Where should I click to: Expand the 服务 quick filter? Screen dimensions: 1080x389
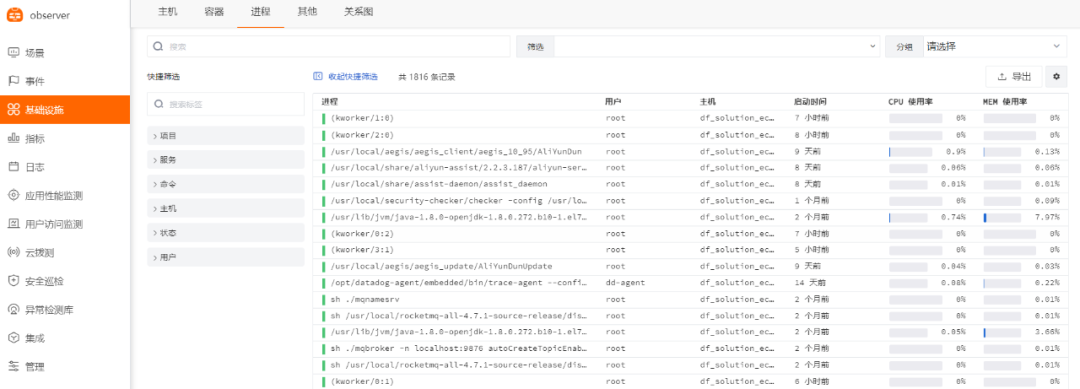pos(226,160)
